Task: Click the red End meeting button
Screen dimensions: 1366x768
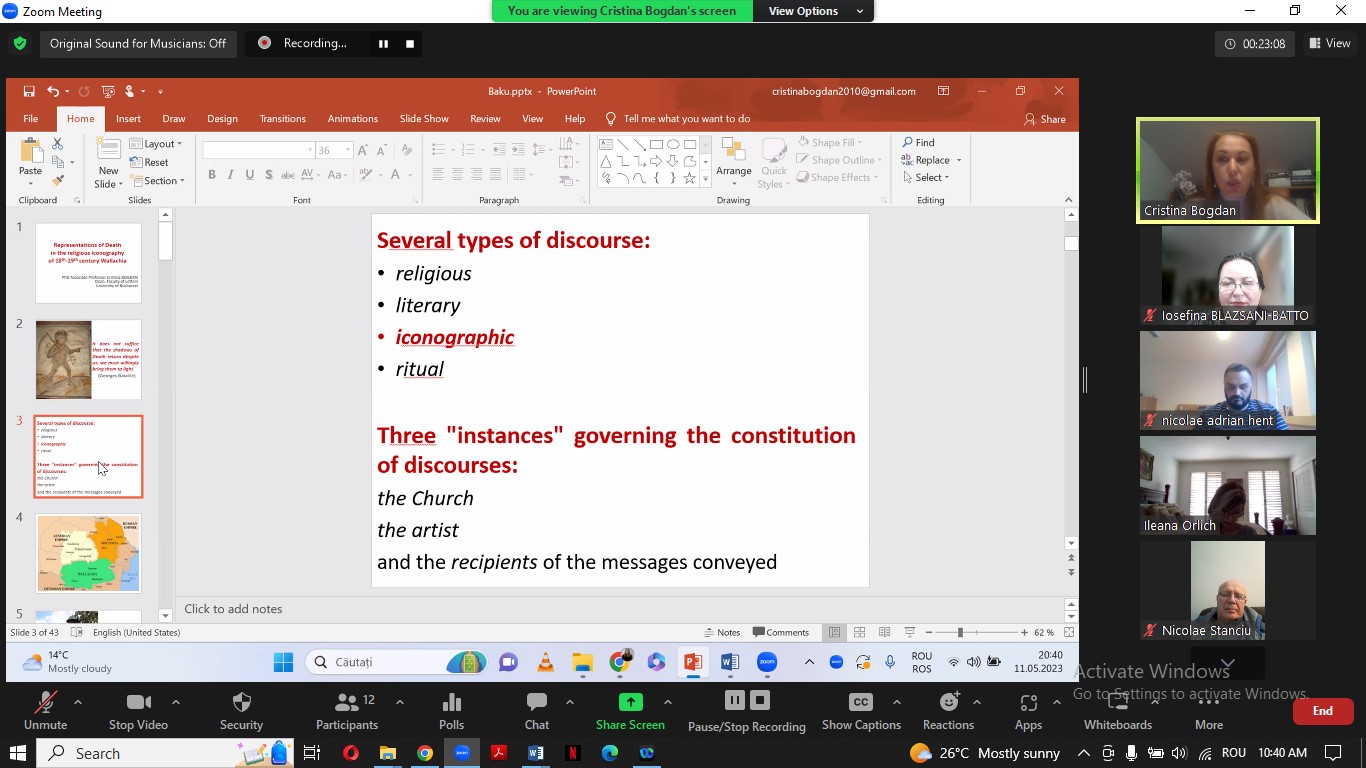Action: (x=1323, y=711)
